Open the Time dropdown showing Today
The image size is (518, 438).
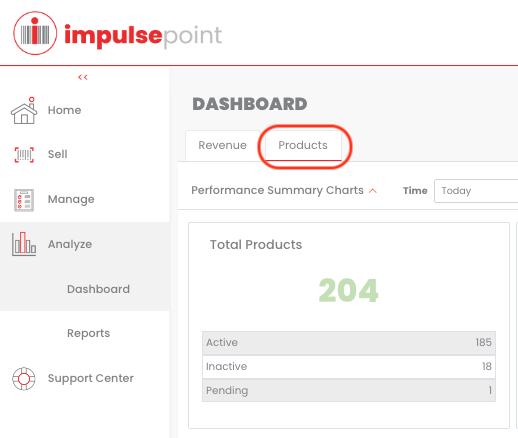tap(476, 191)
